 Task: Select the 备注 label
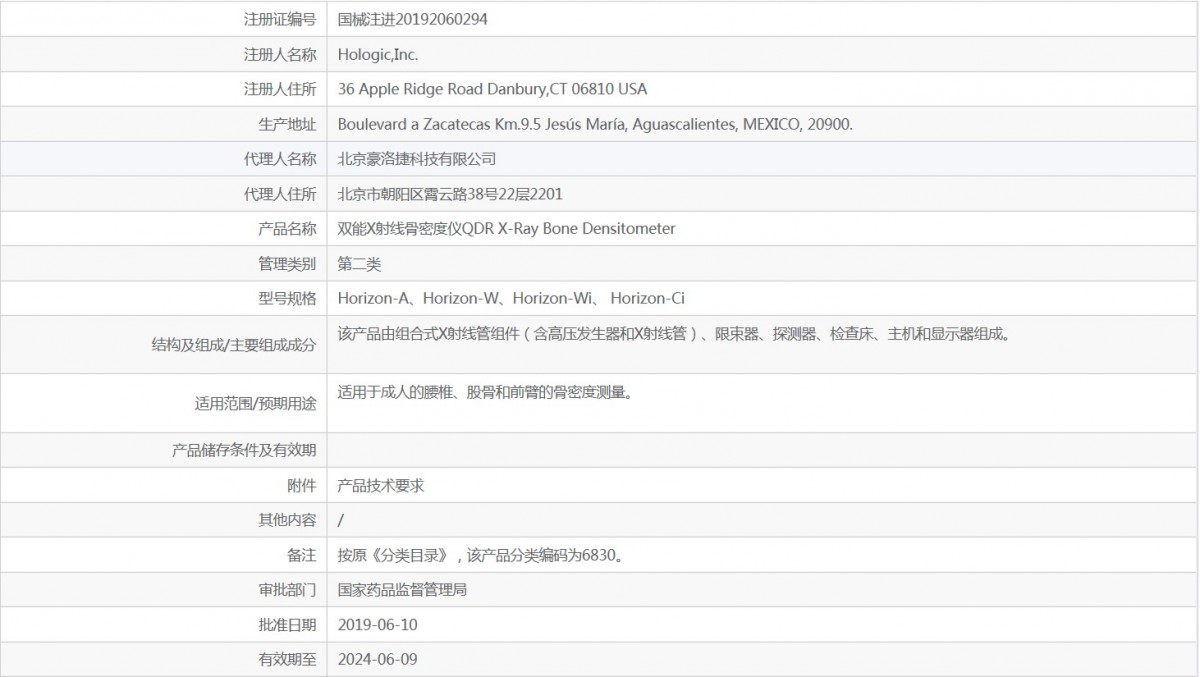pyautogui.click(x=302, y=555)
